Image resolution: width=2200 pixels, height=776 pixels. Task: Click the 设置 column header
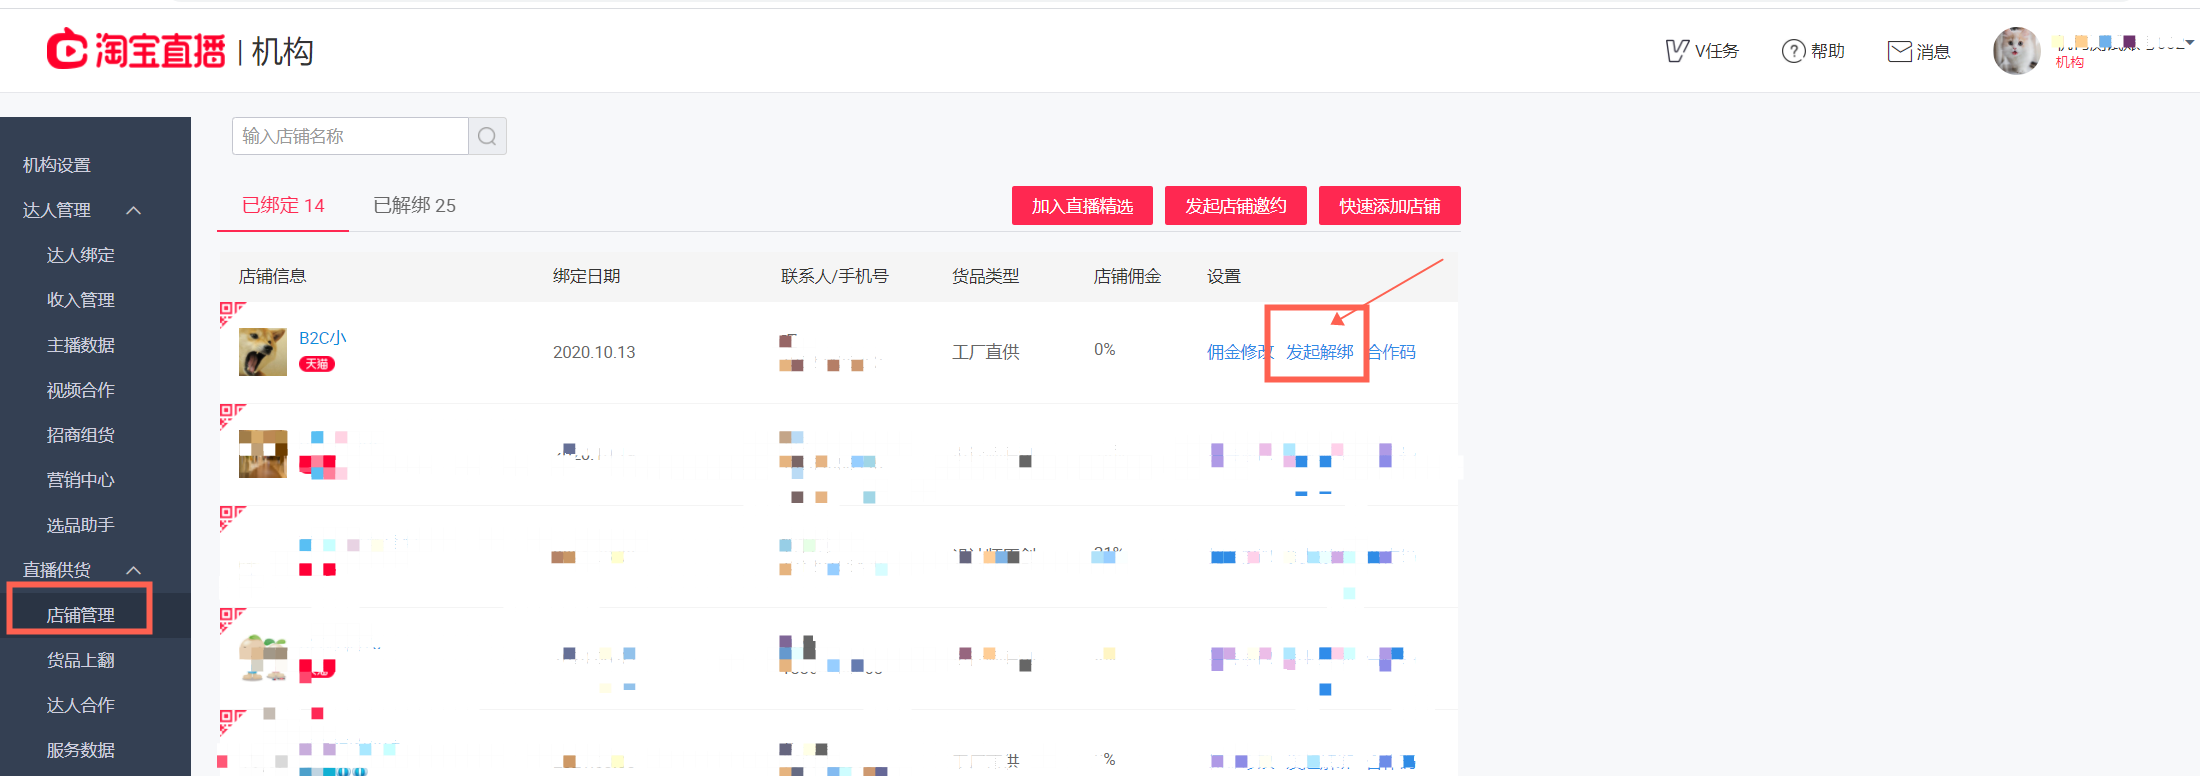[x=1224, y=276]
